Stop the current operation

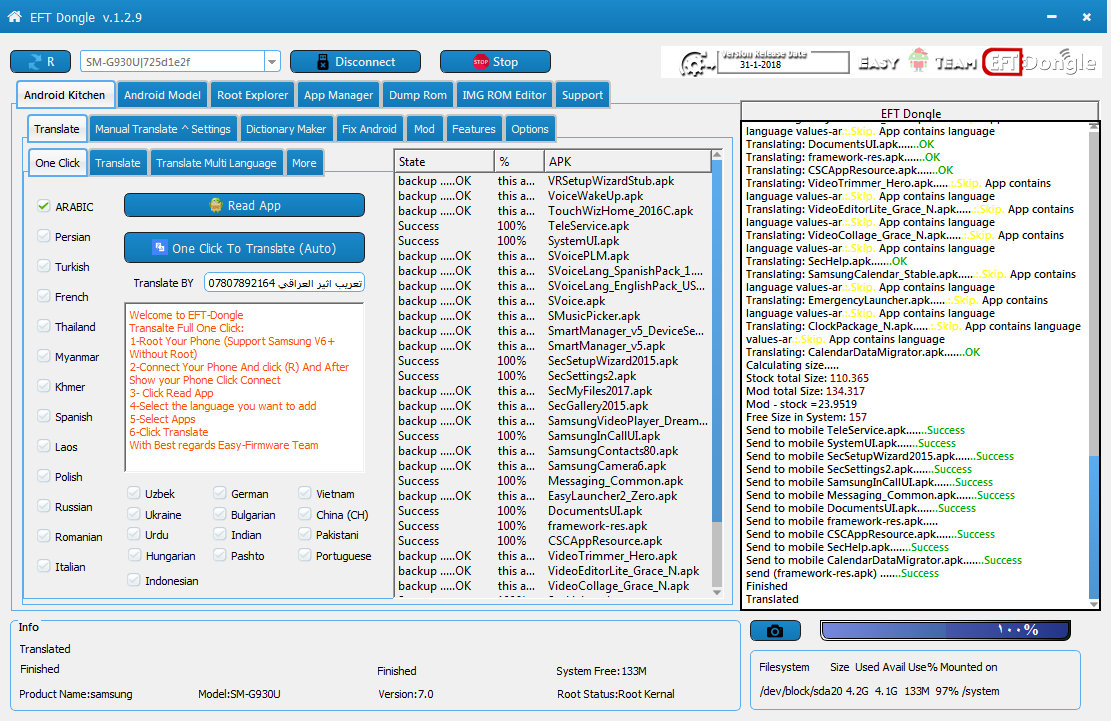pos(495,62)
